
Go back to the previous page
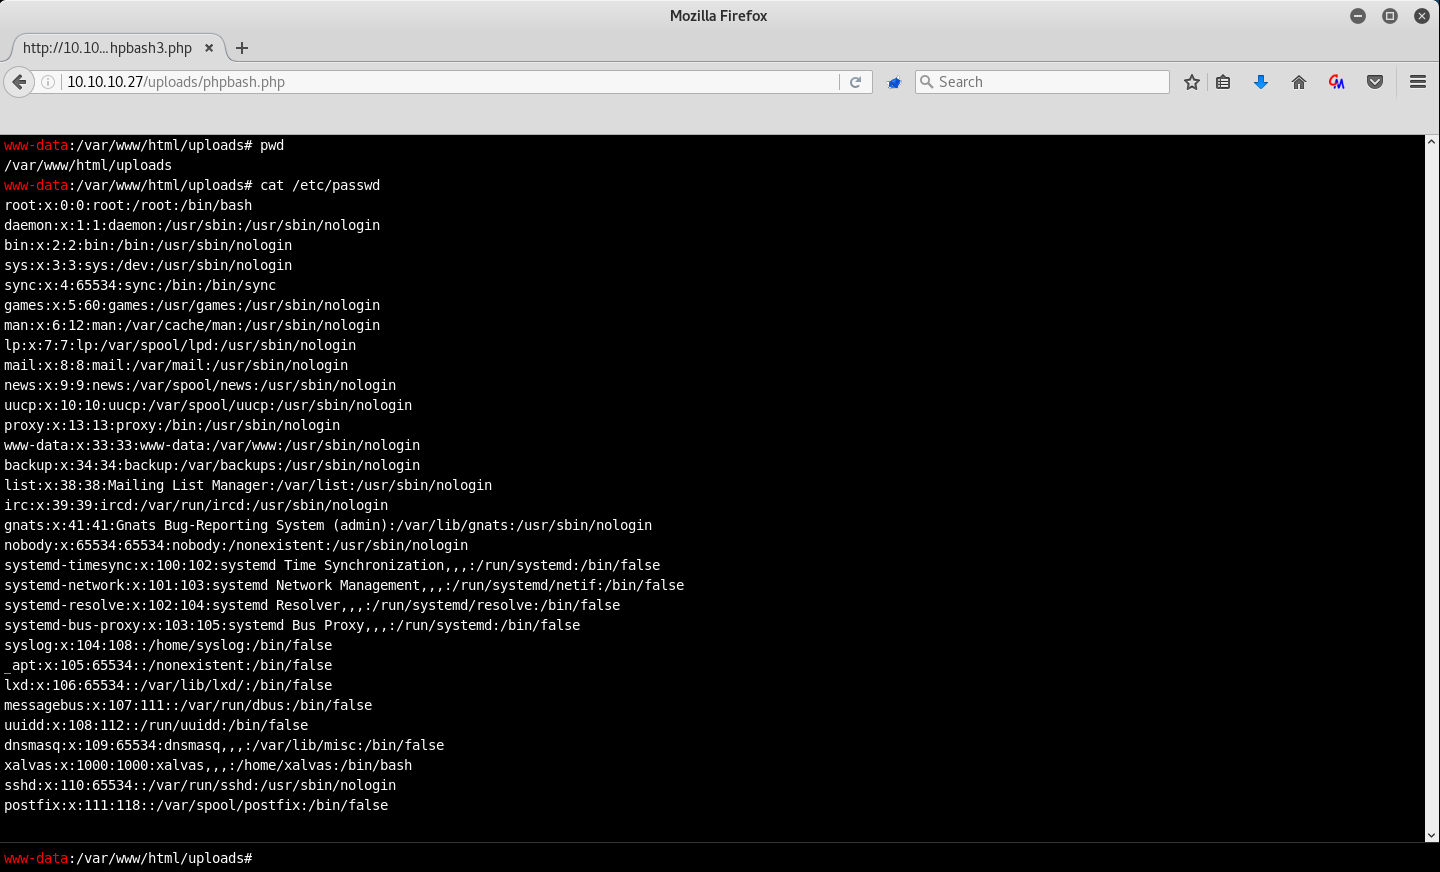click(x=19, y=82)
